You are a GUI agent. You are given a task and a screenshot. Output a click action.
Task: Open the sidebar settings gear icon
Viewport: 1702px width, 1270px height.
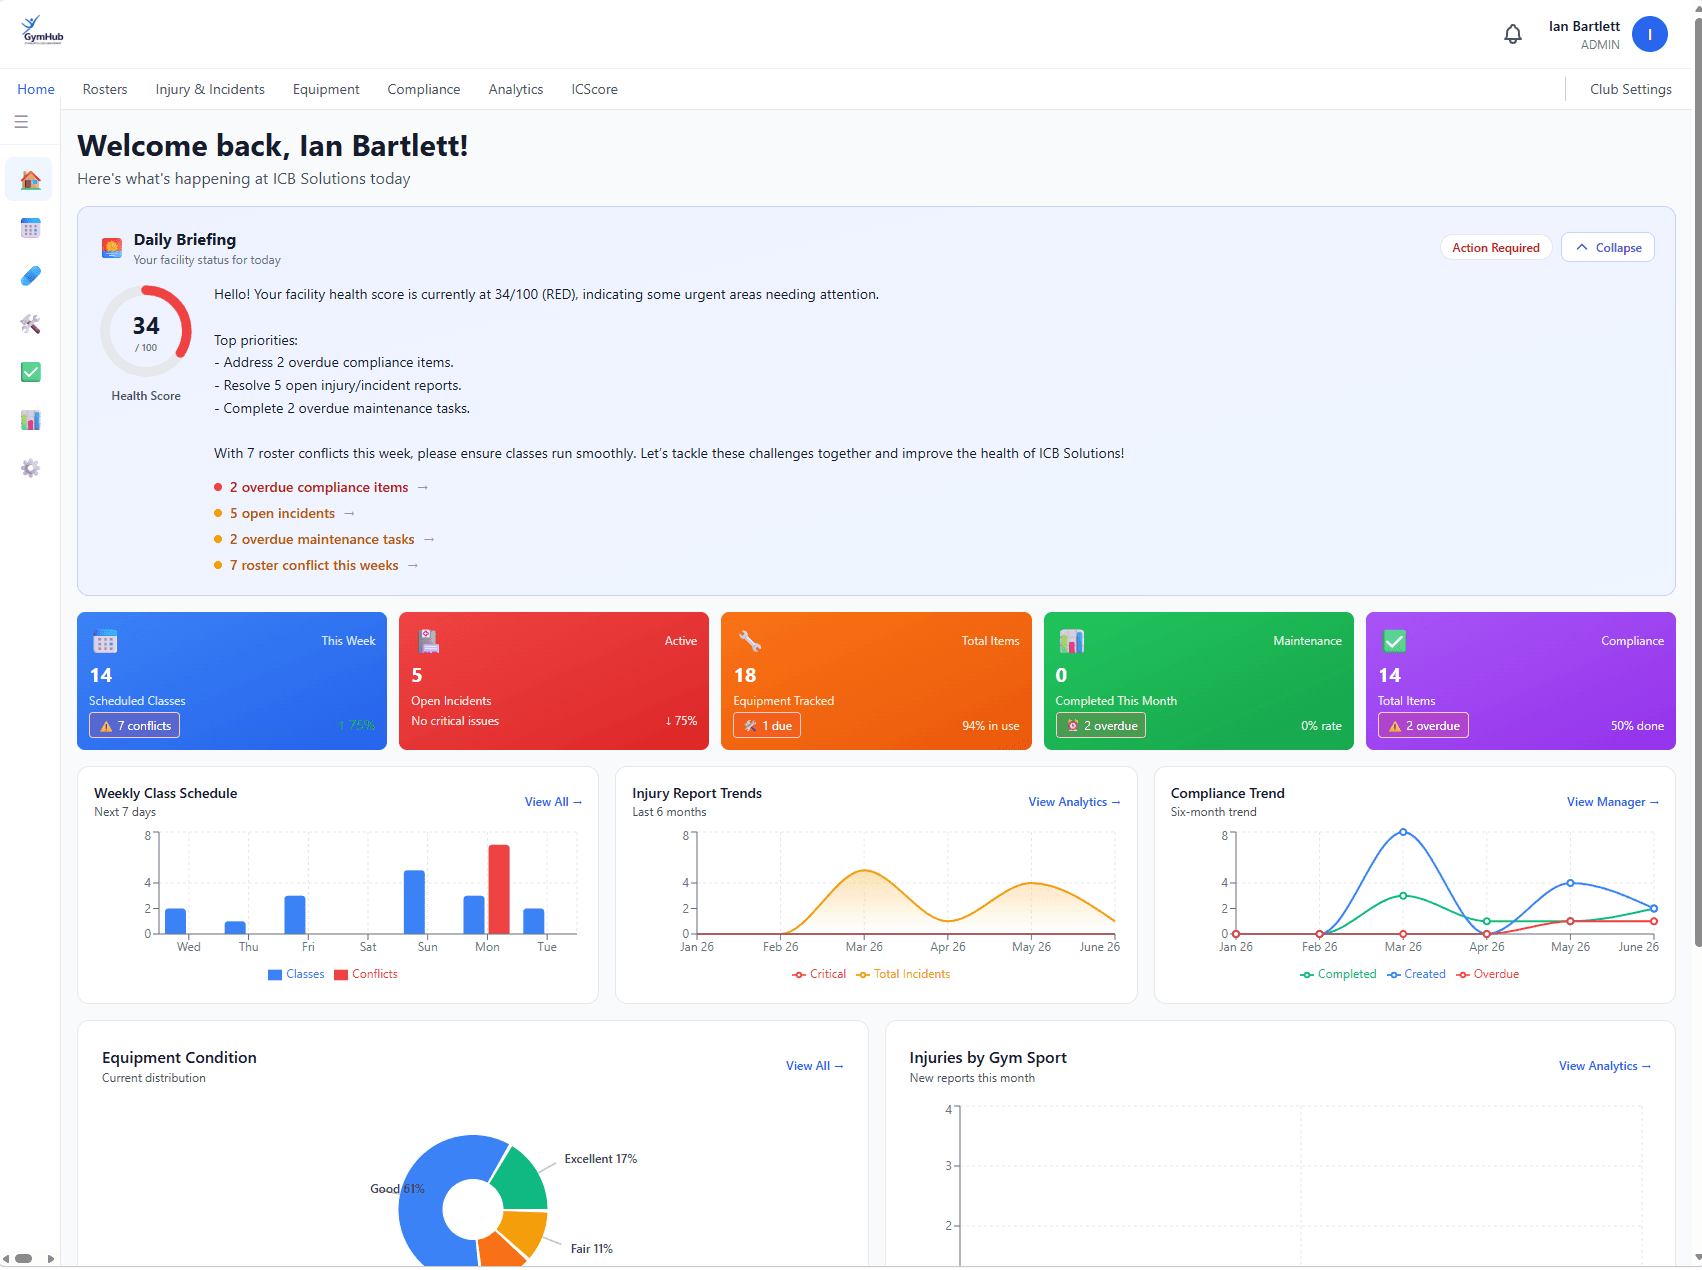30,468
